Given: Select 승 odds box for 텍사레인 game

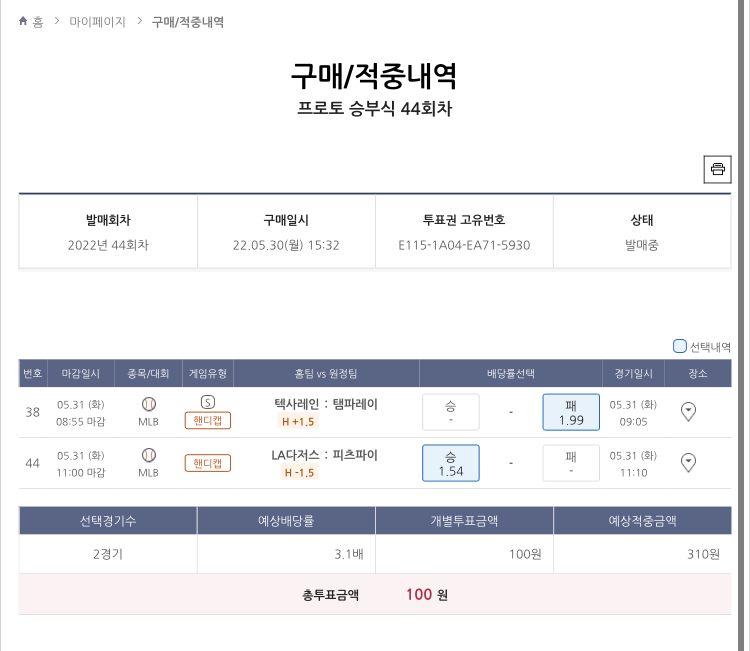Looking at the screenshot, I should (451, 412).
